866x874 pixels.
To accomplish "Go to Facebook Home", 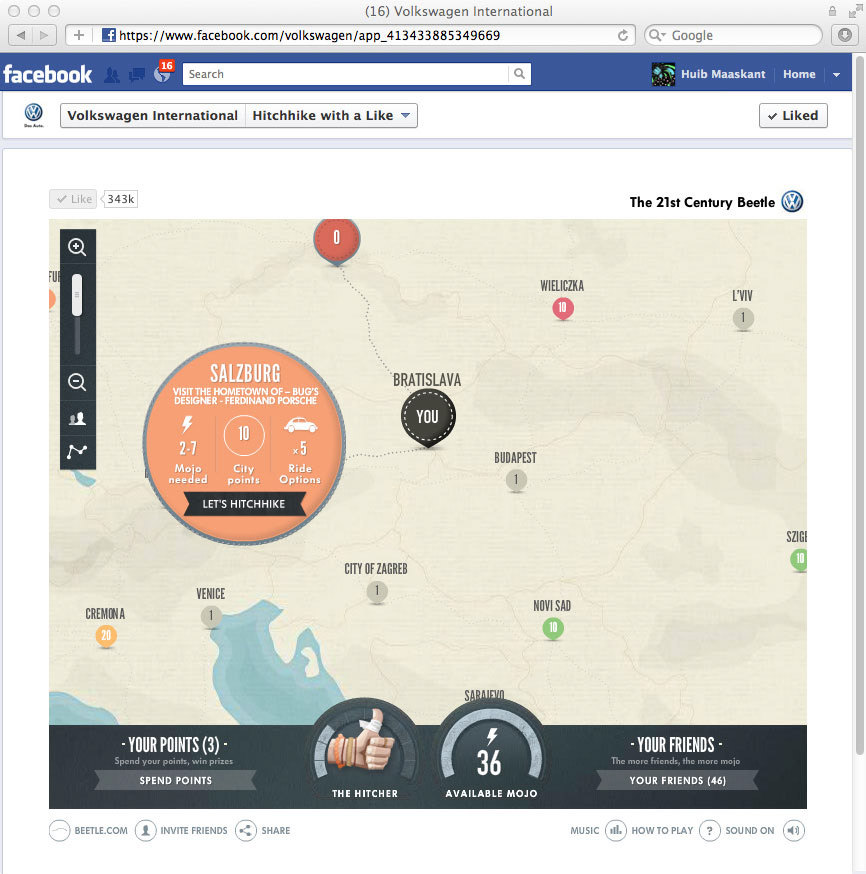I will [x=799, y=74].
